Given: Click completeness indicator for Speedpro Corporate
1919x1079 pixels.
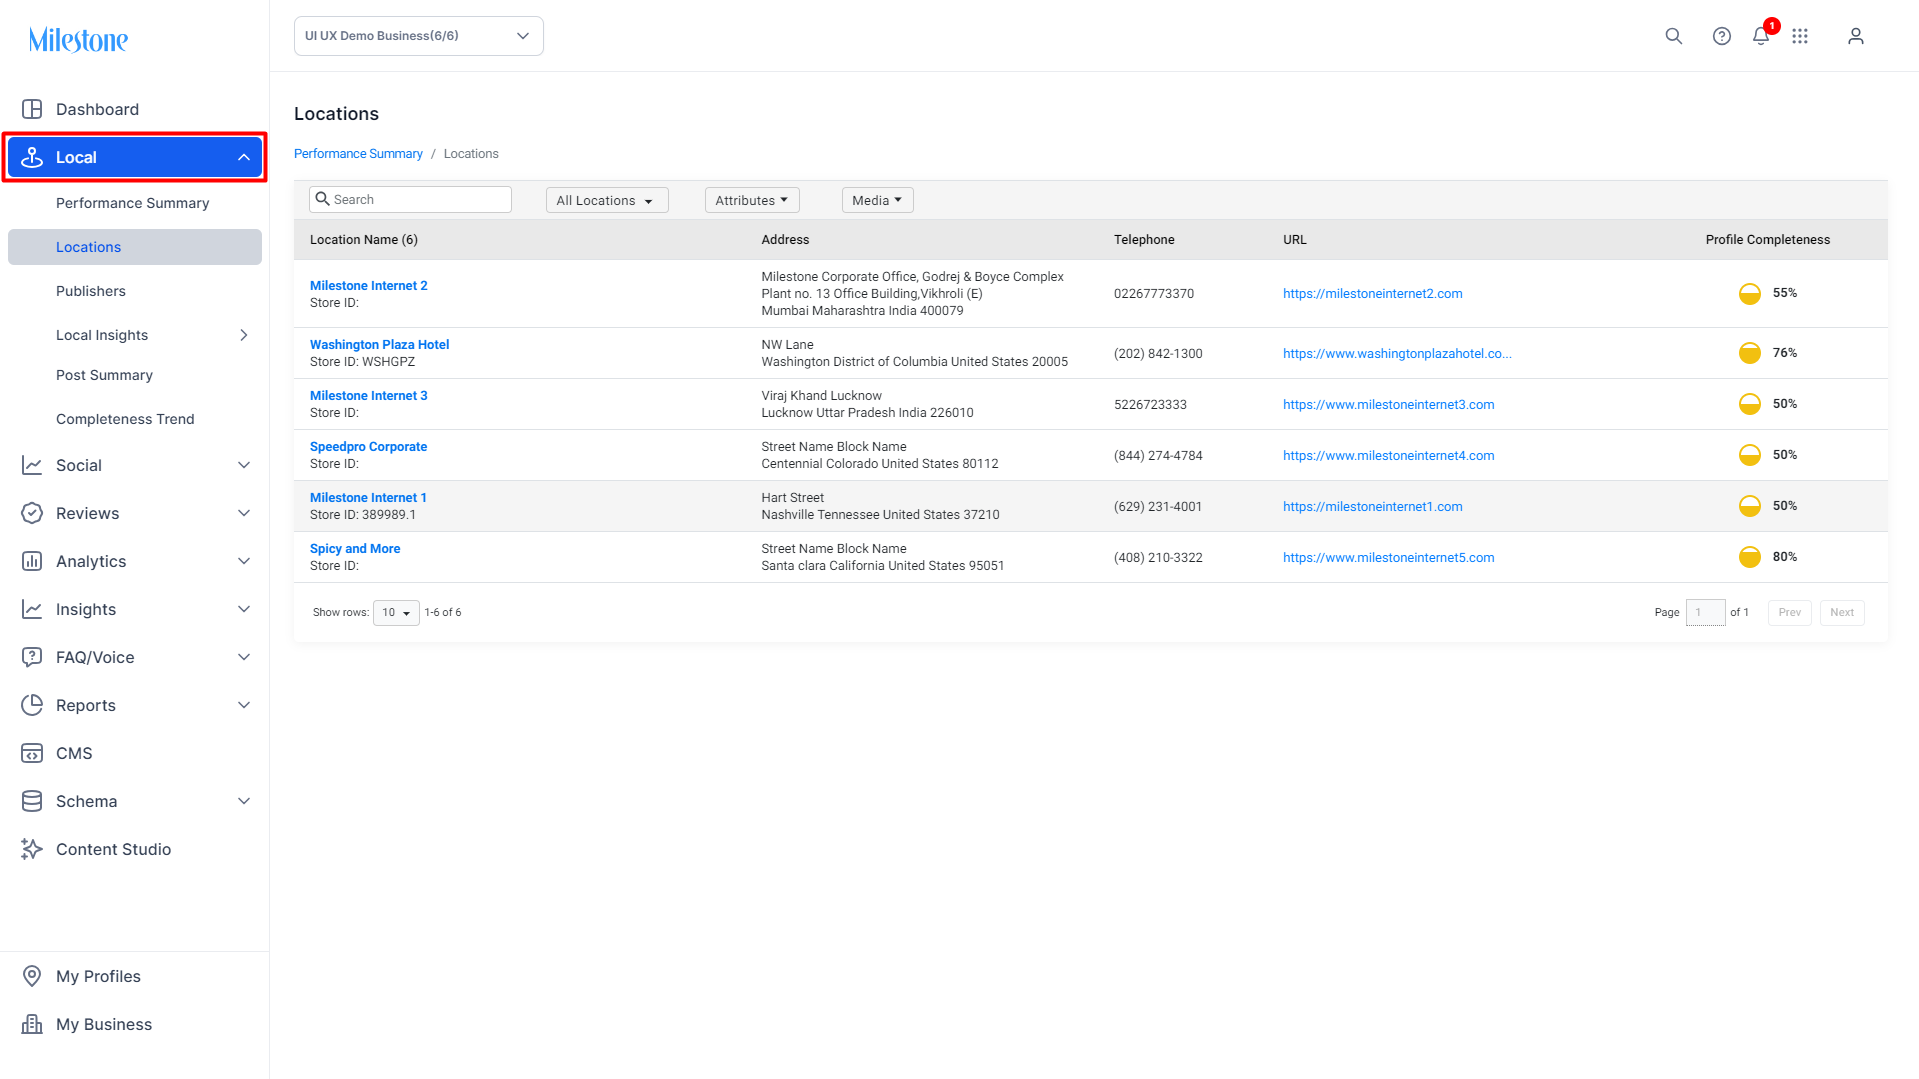Looking at the screenshot, I should 1750,455.
